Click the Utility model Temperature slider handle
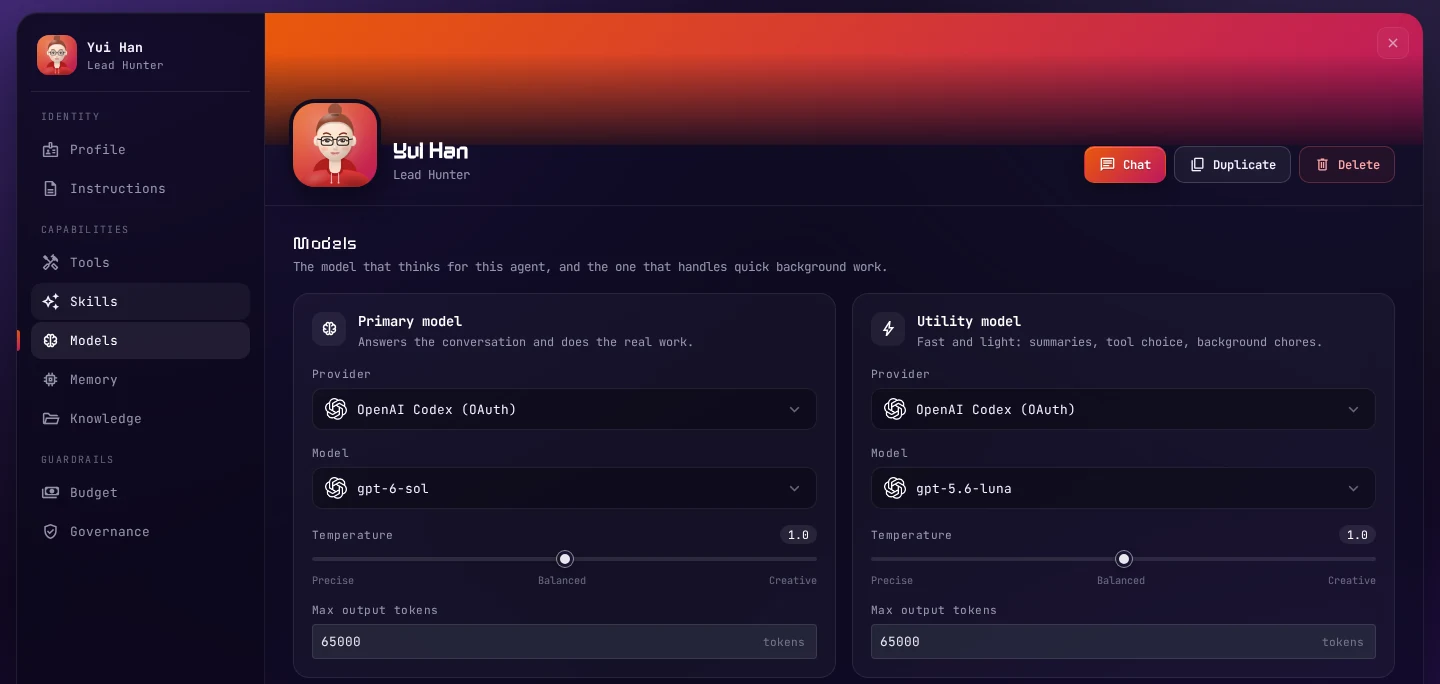Viewport: 1440px width, 684px height. [x=1124, y=559]
